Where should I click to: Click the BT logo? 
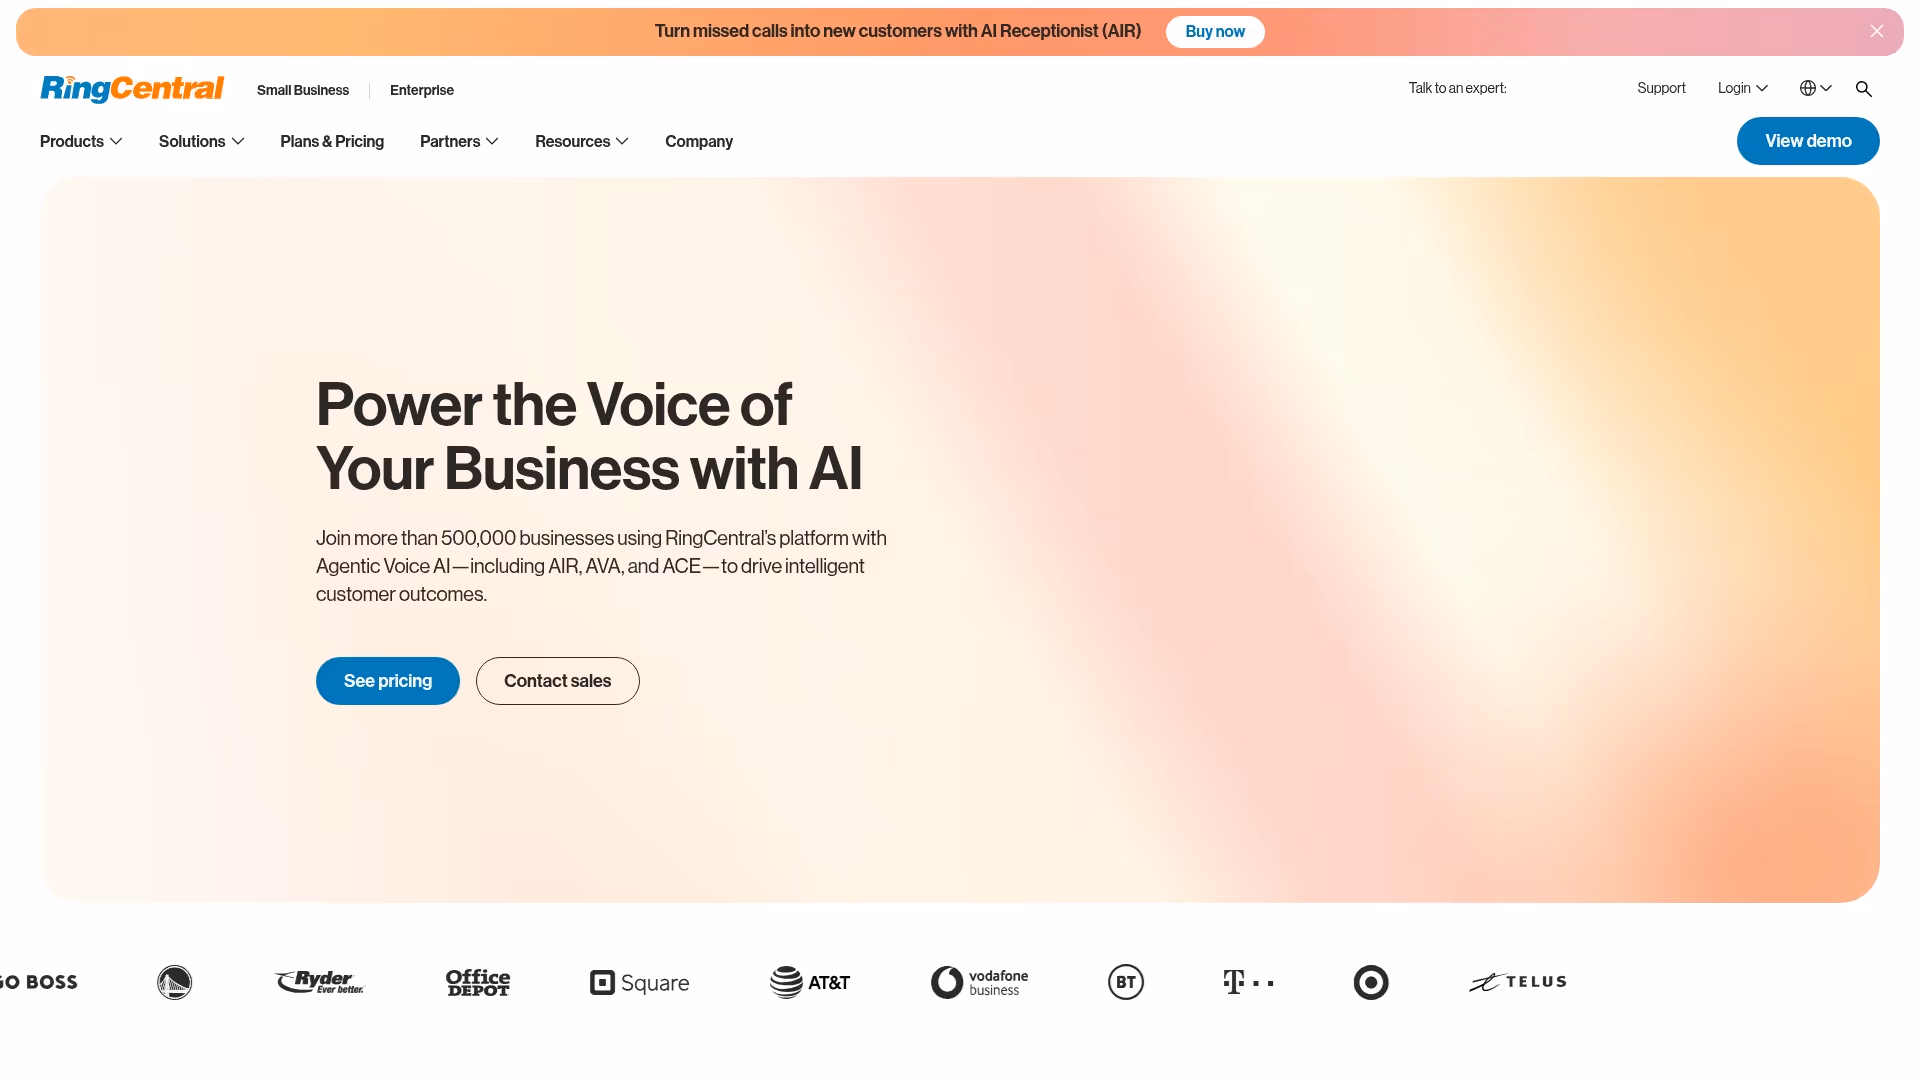point(1126,982)
